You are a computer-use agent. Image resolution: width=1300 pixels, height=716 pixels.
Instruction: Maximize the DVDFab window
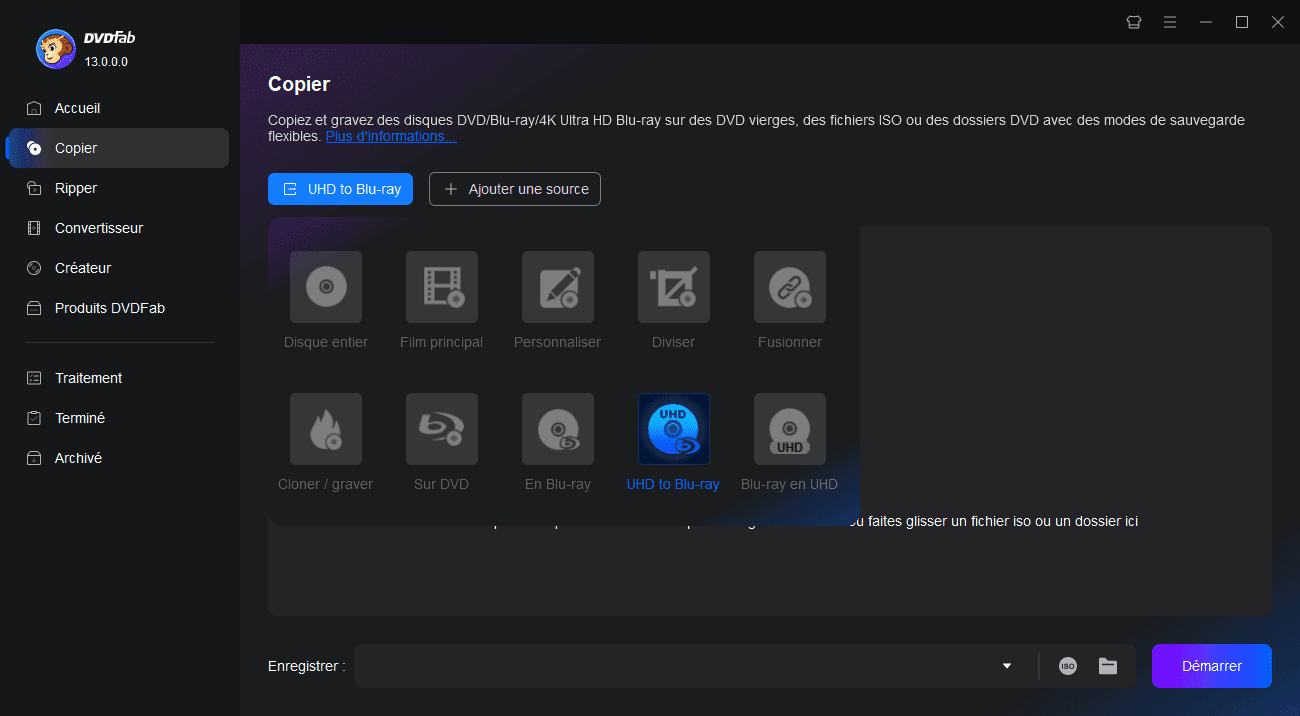(x=1242, y=22)
